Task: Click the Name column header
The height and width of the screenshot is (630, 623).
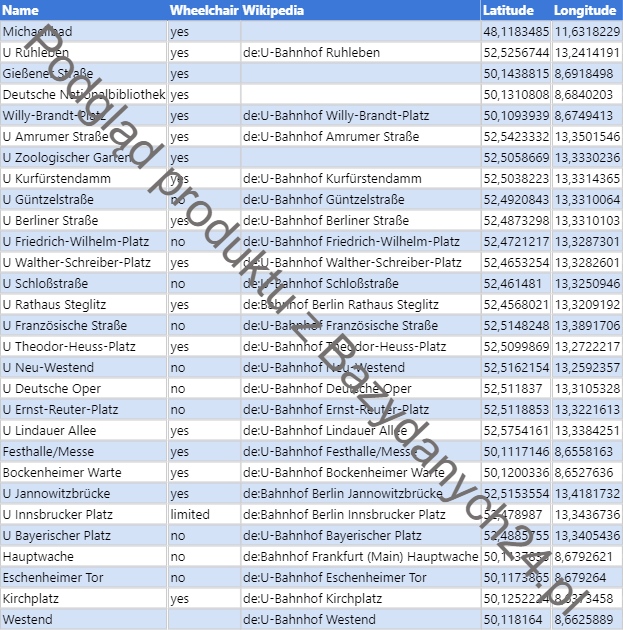Action: coord(84,10)
